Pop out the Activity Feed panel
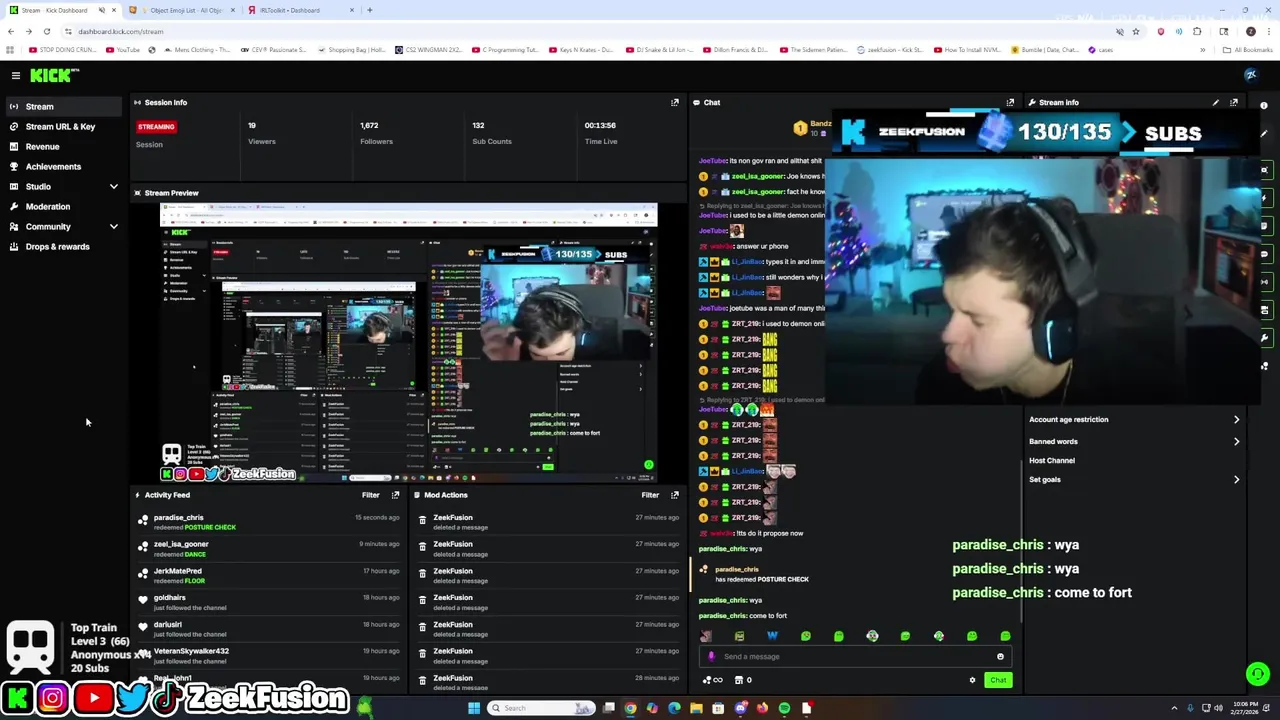1280x720 pixels. pos(395,495)
